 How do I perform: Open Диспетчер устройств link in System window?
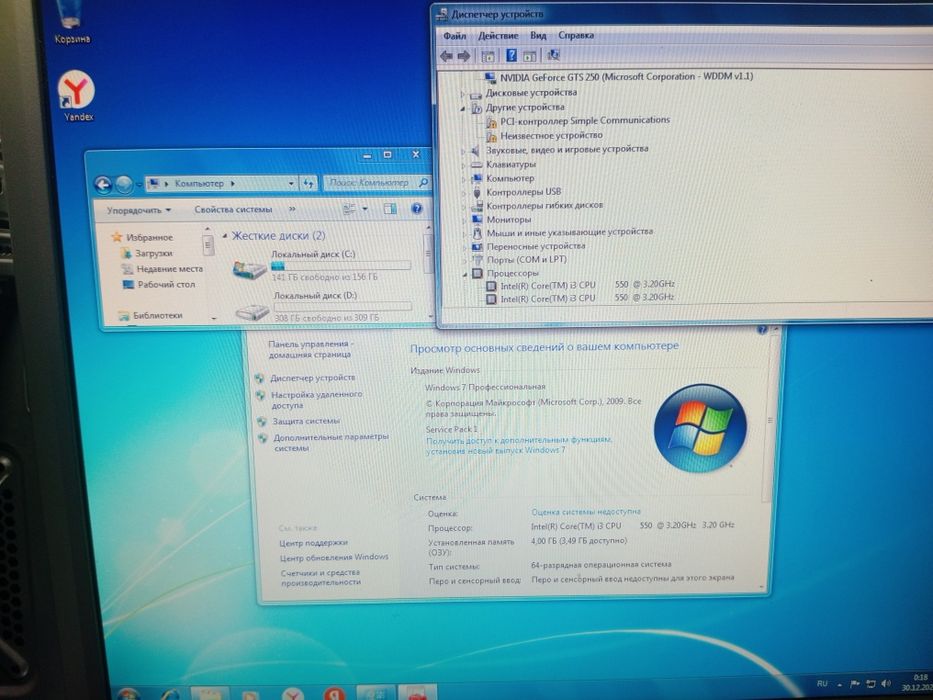pyautogui.click(x=312, y=378)
